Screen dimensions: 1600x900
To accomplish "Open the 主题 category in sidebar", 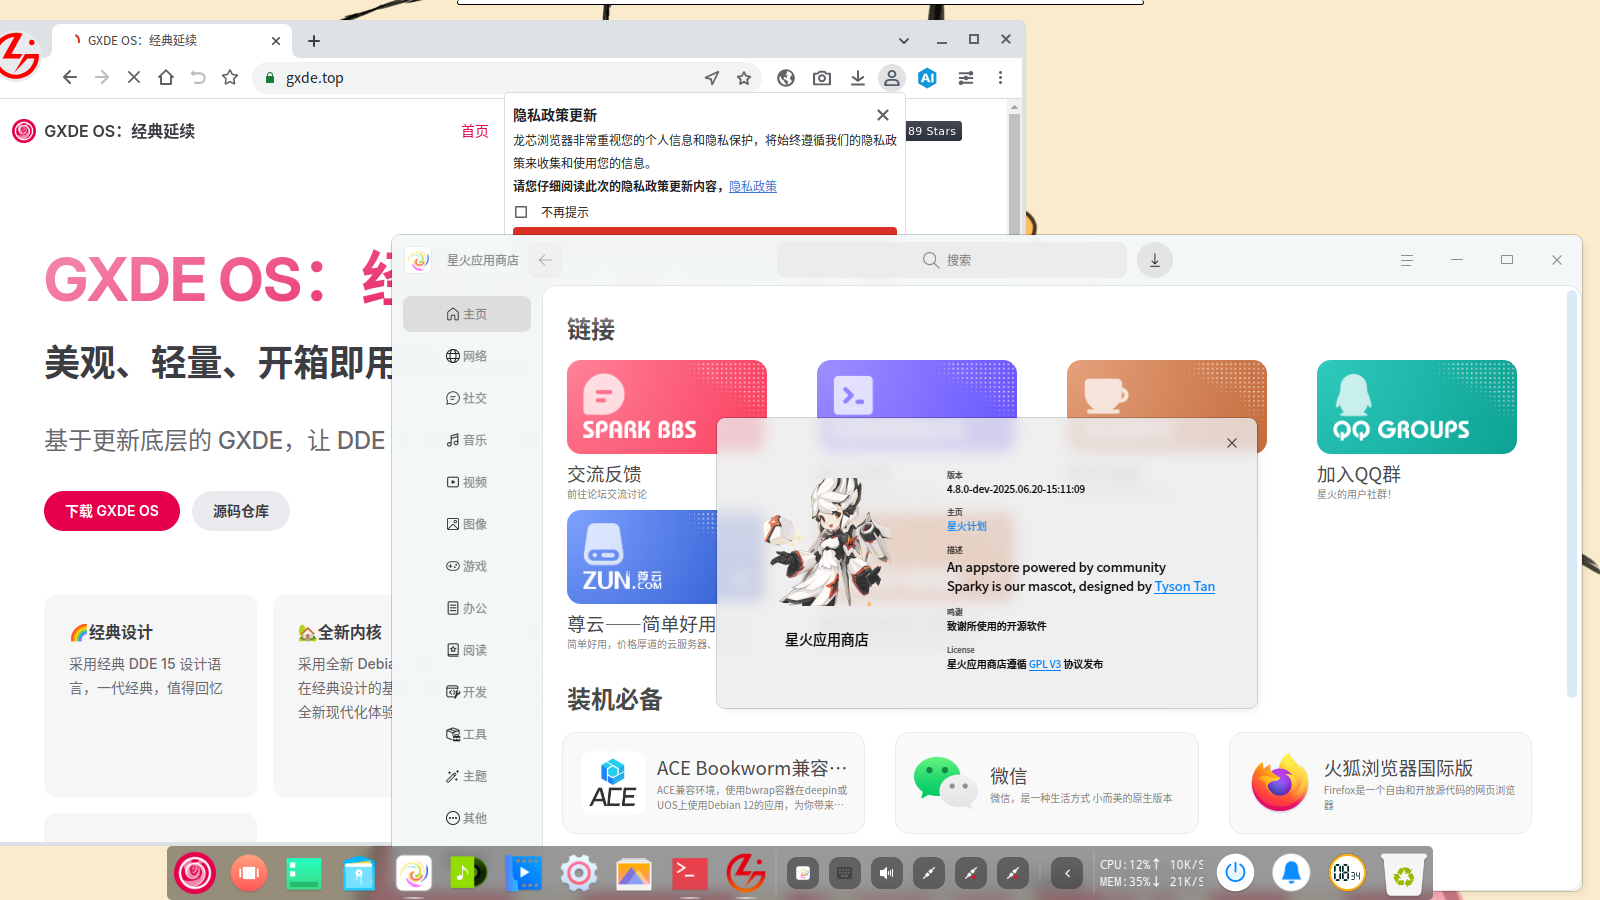I will click(467, 776).
